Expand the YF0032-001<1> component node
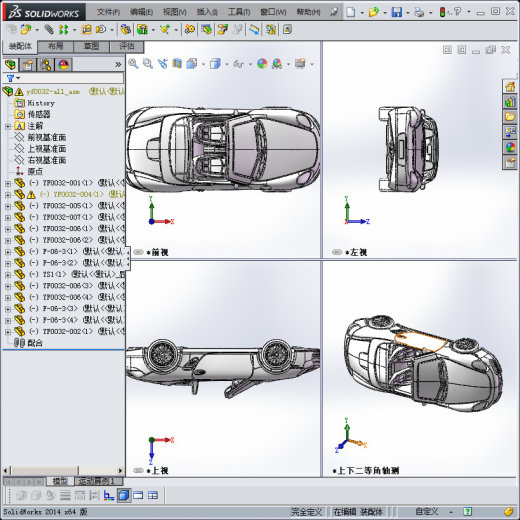The height and width of the screenshot is (520, 520). pyautogui.click(x=8, y=183)
